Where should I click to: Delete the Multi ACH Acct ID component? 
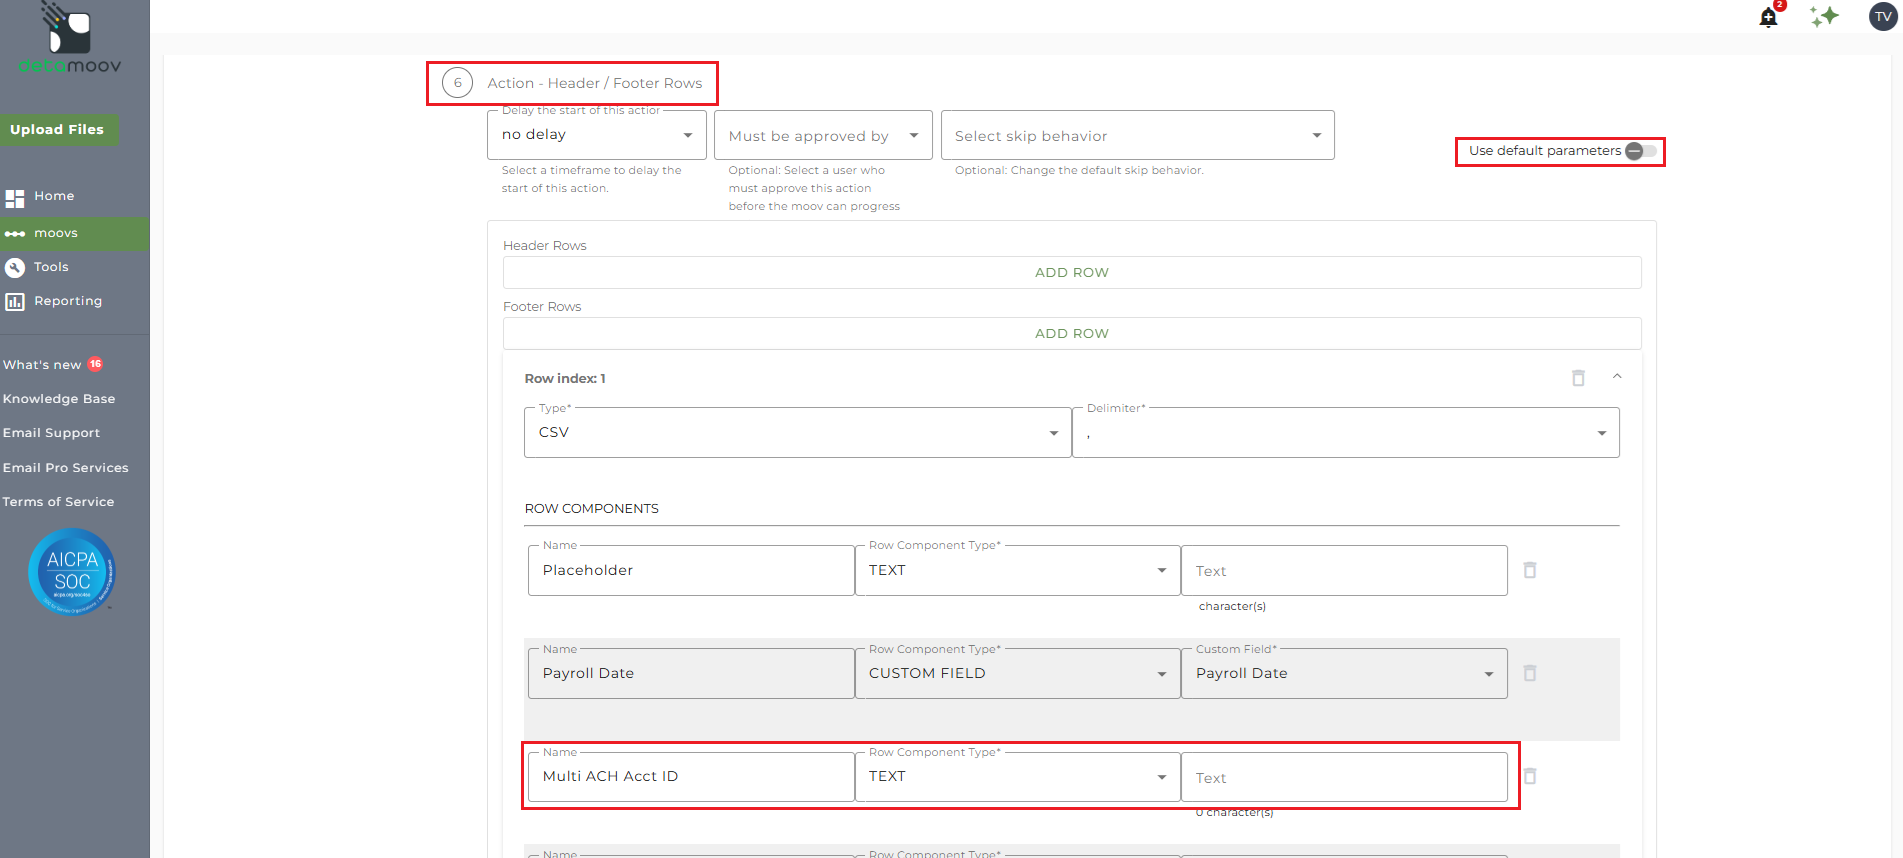pos(1529,776)
